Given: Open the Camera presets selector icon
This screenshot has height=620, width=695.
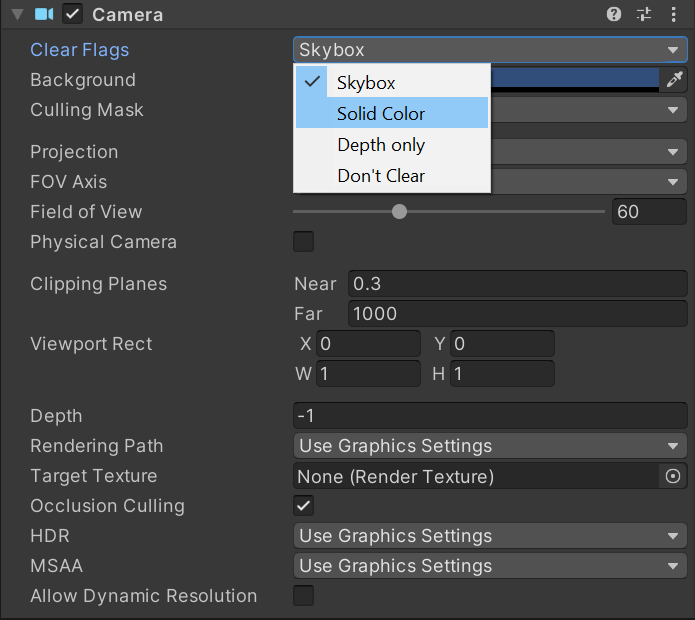Looking at the screenshot, I should pos(643,15).
